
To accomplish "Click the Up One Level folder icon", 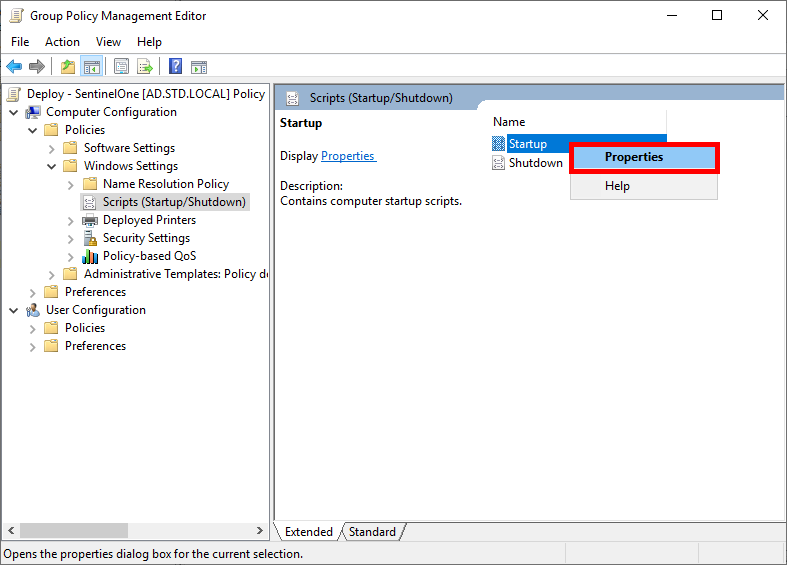I will coord(67,67).
